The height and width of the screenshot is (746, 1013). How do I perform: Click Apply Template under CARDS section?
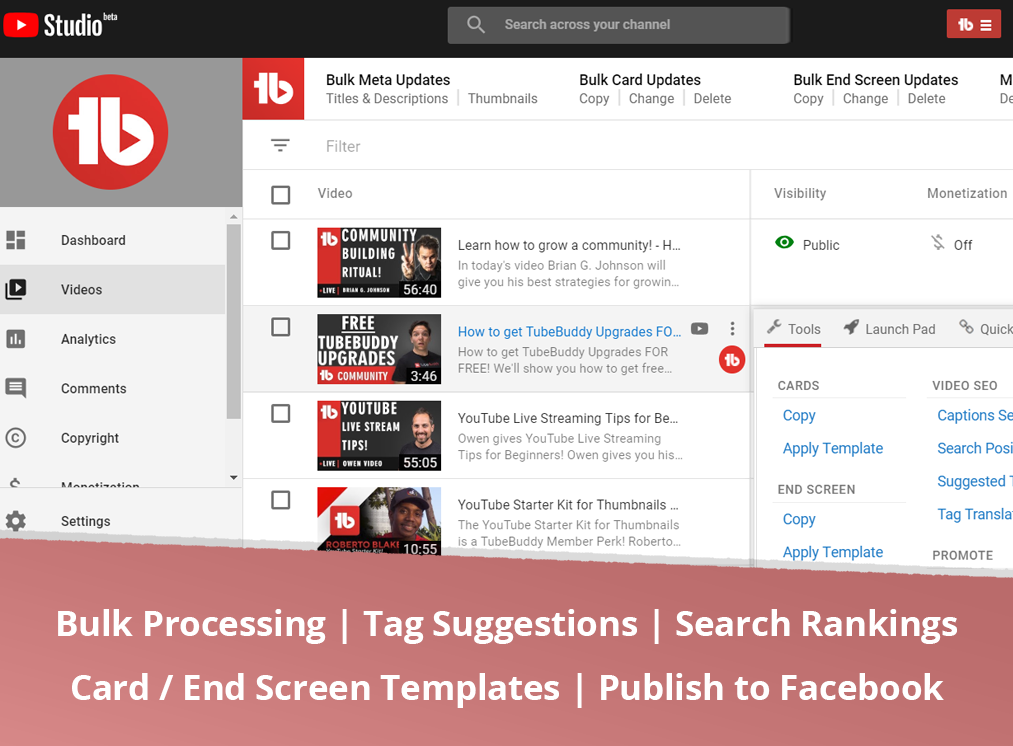833,449
